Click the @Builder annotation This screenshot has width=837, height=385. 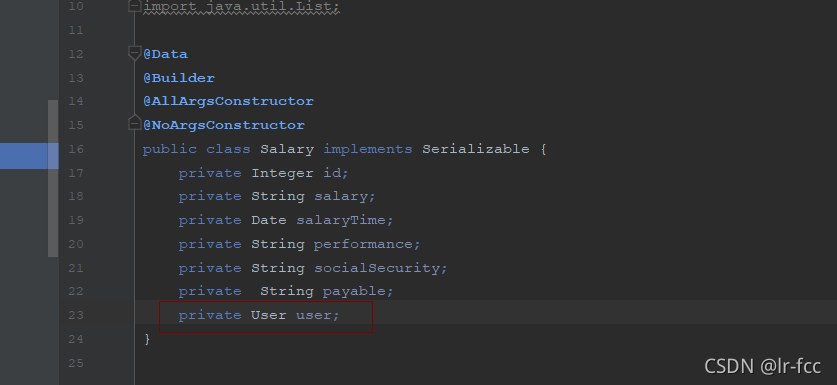coord(179,78)
